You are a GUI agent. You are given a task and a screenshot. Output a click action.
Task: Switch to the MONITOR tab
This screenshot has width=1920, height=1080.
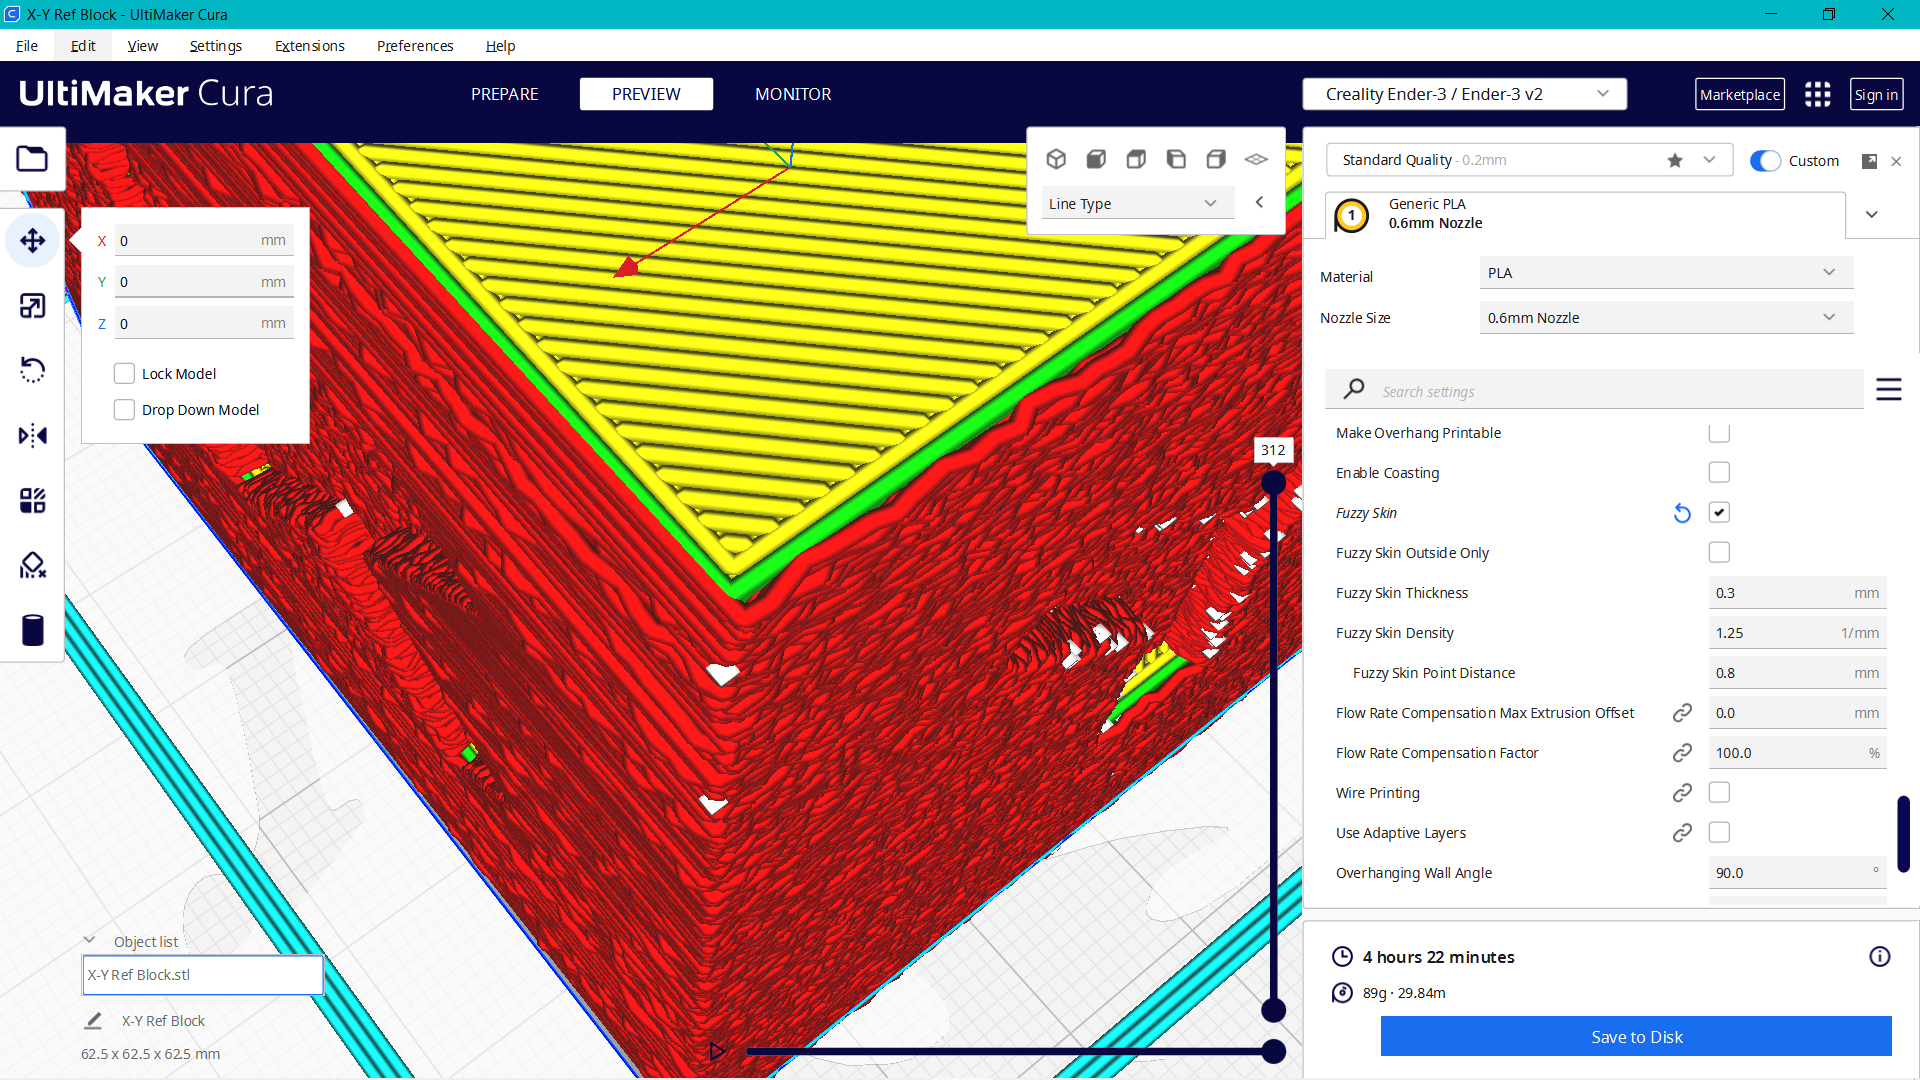tap(793, 93)
